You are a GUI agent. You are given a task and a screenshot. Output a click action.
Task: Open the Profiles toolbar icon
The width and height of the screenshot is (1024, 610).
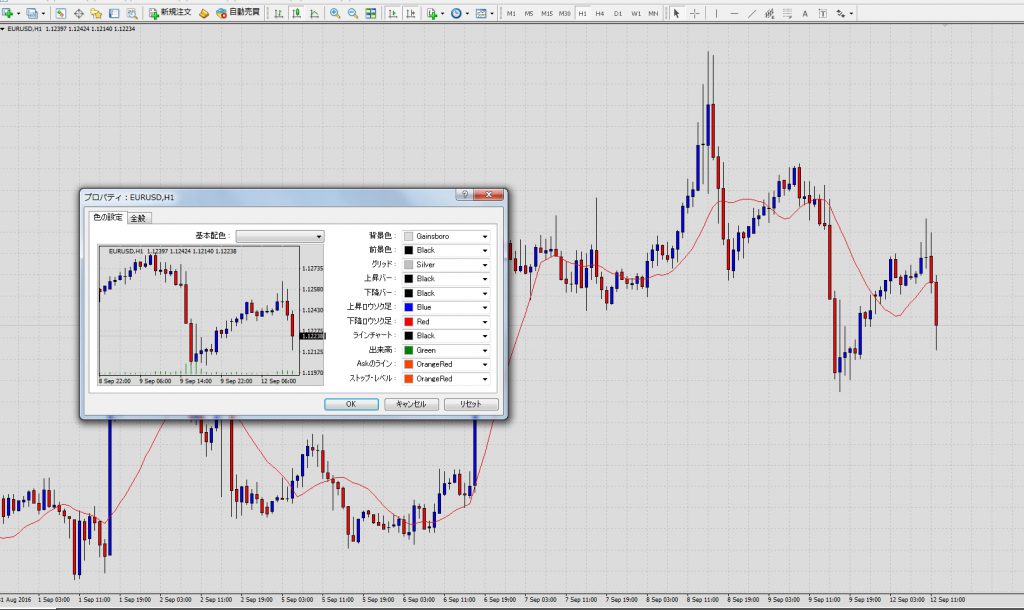[x=31, y=13]
